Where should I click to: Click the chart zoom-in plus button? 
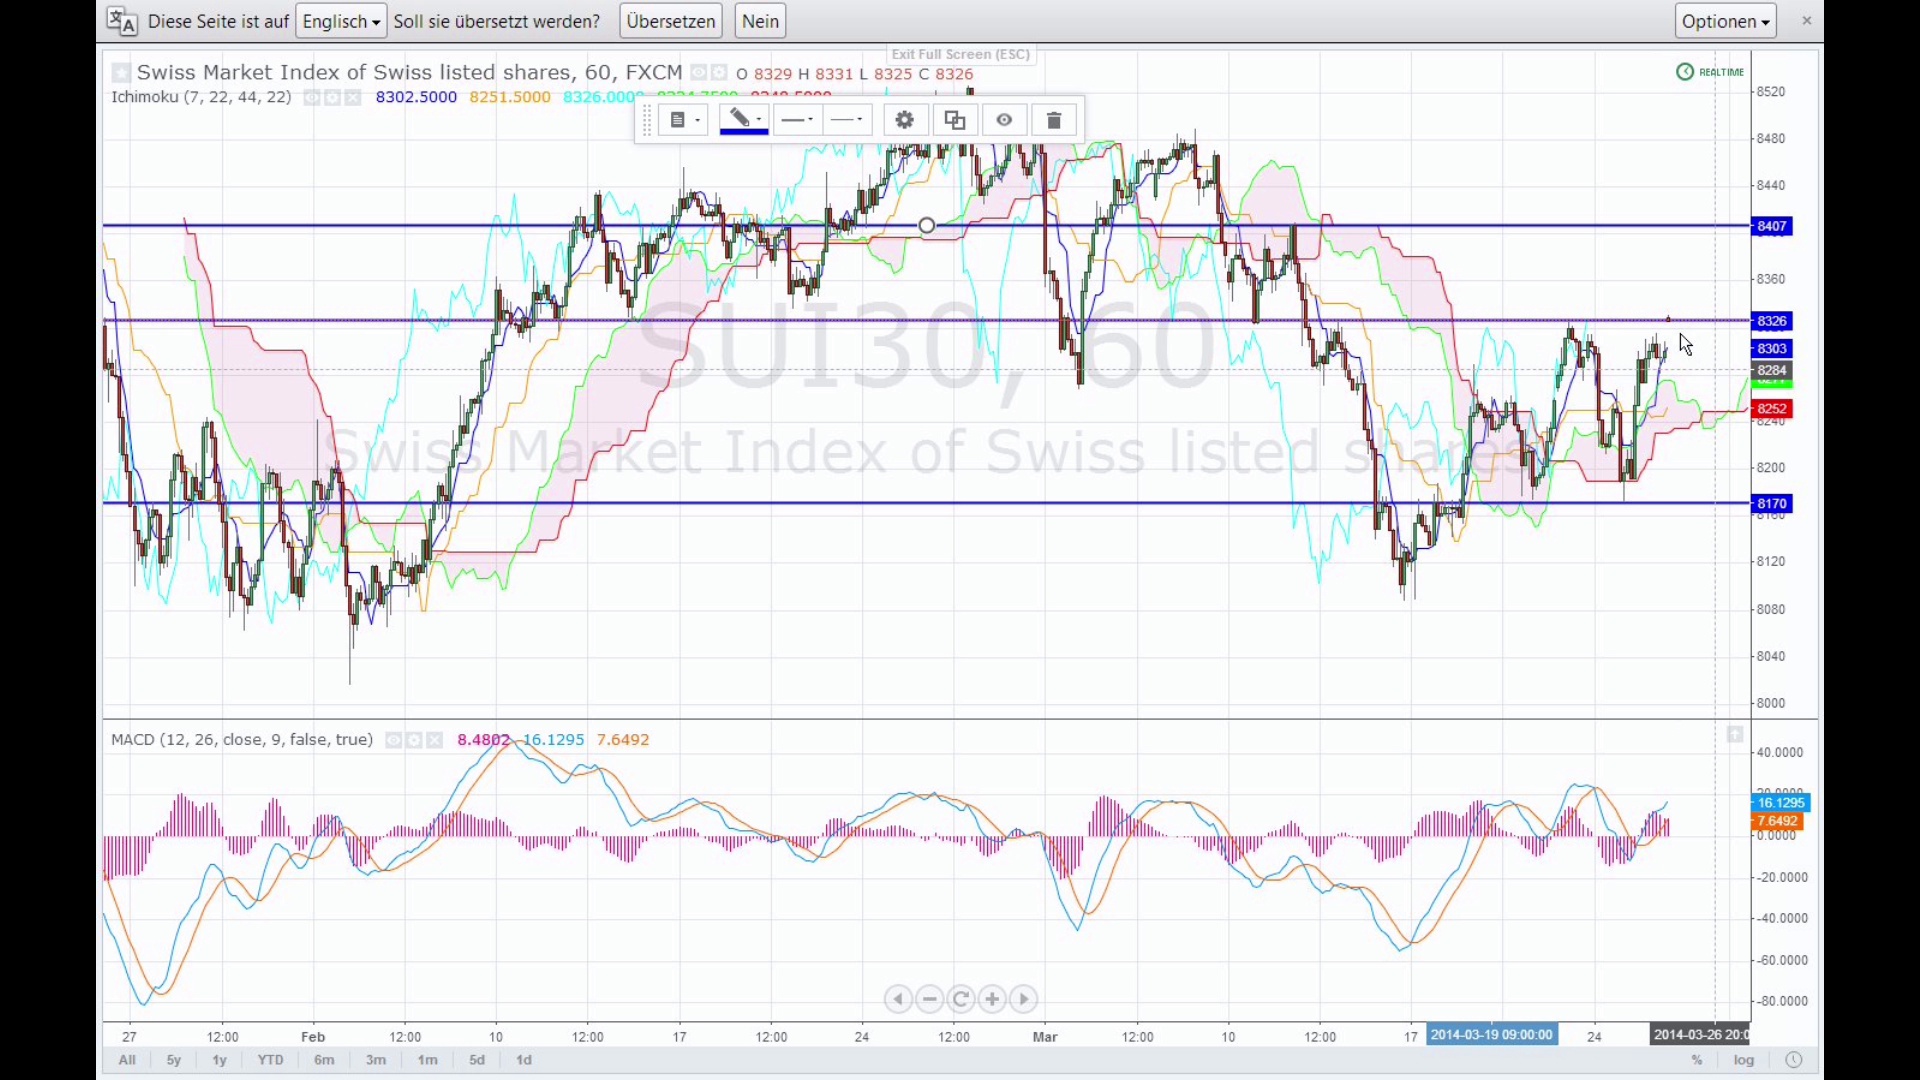point(992,999)
